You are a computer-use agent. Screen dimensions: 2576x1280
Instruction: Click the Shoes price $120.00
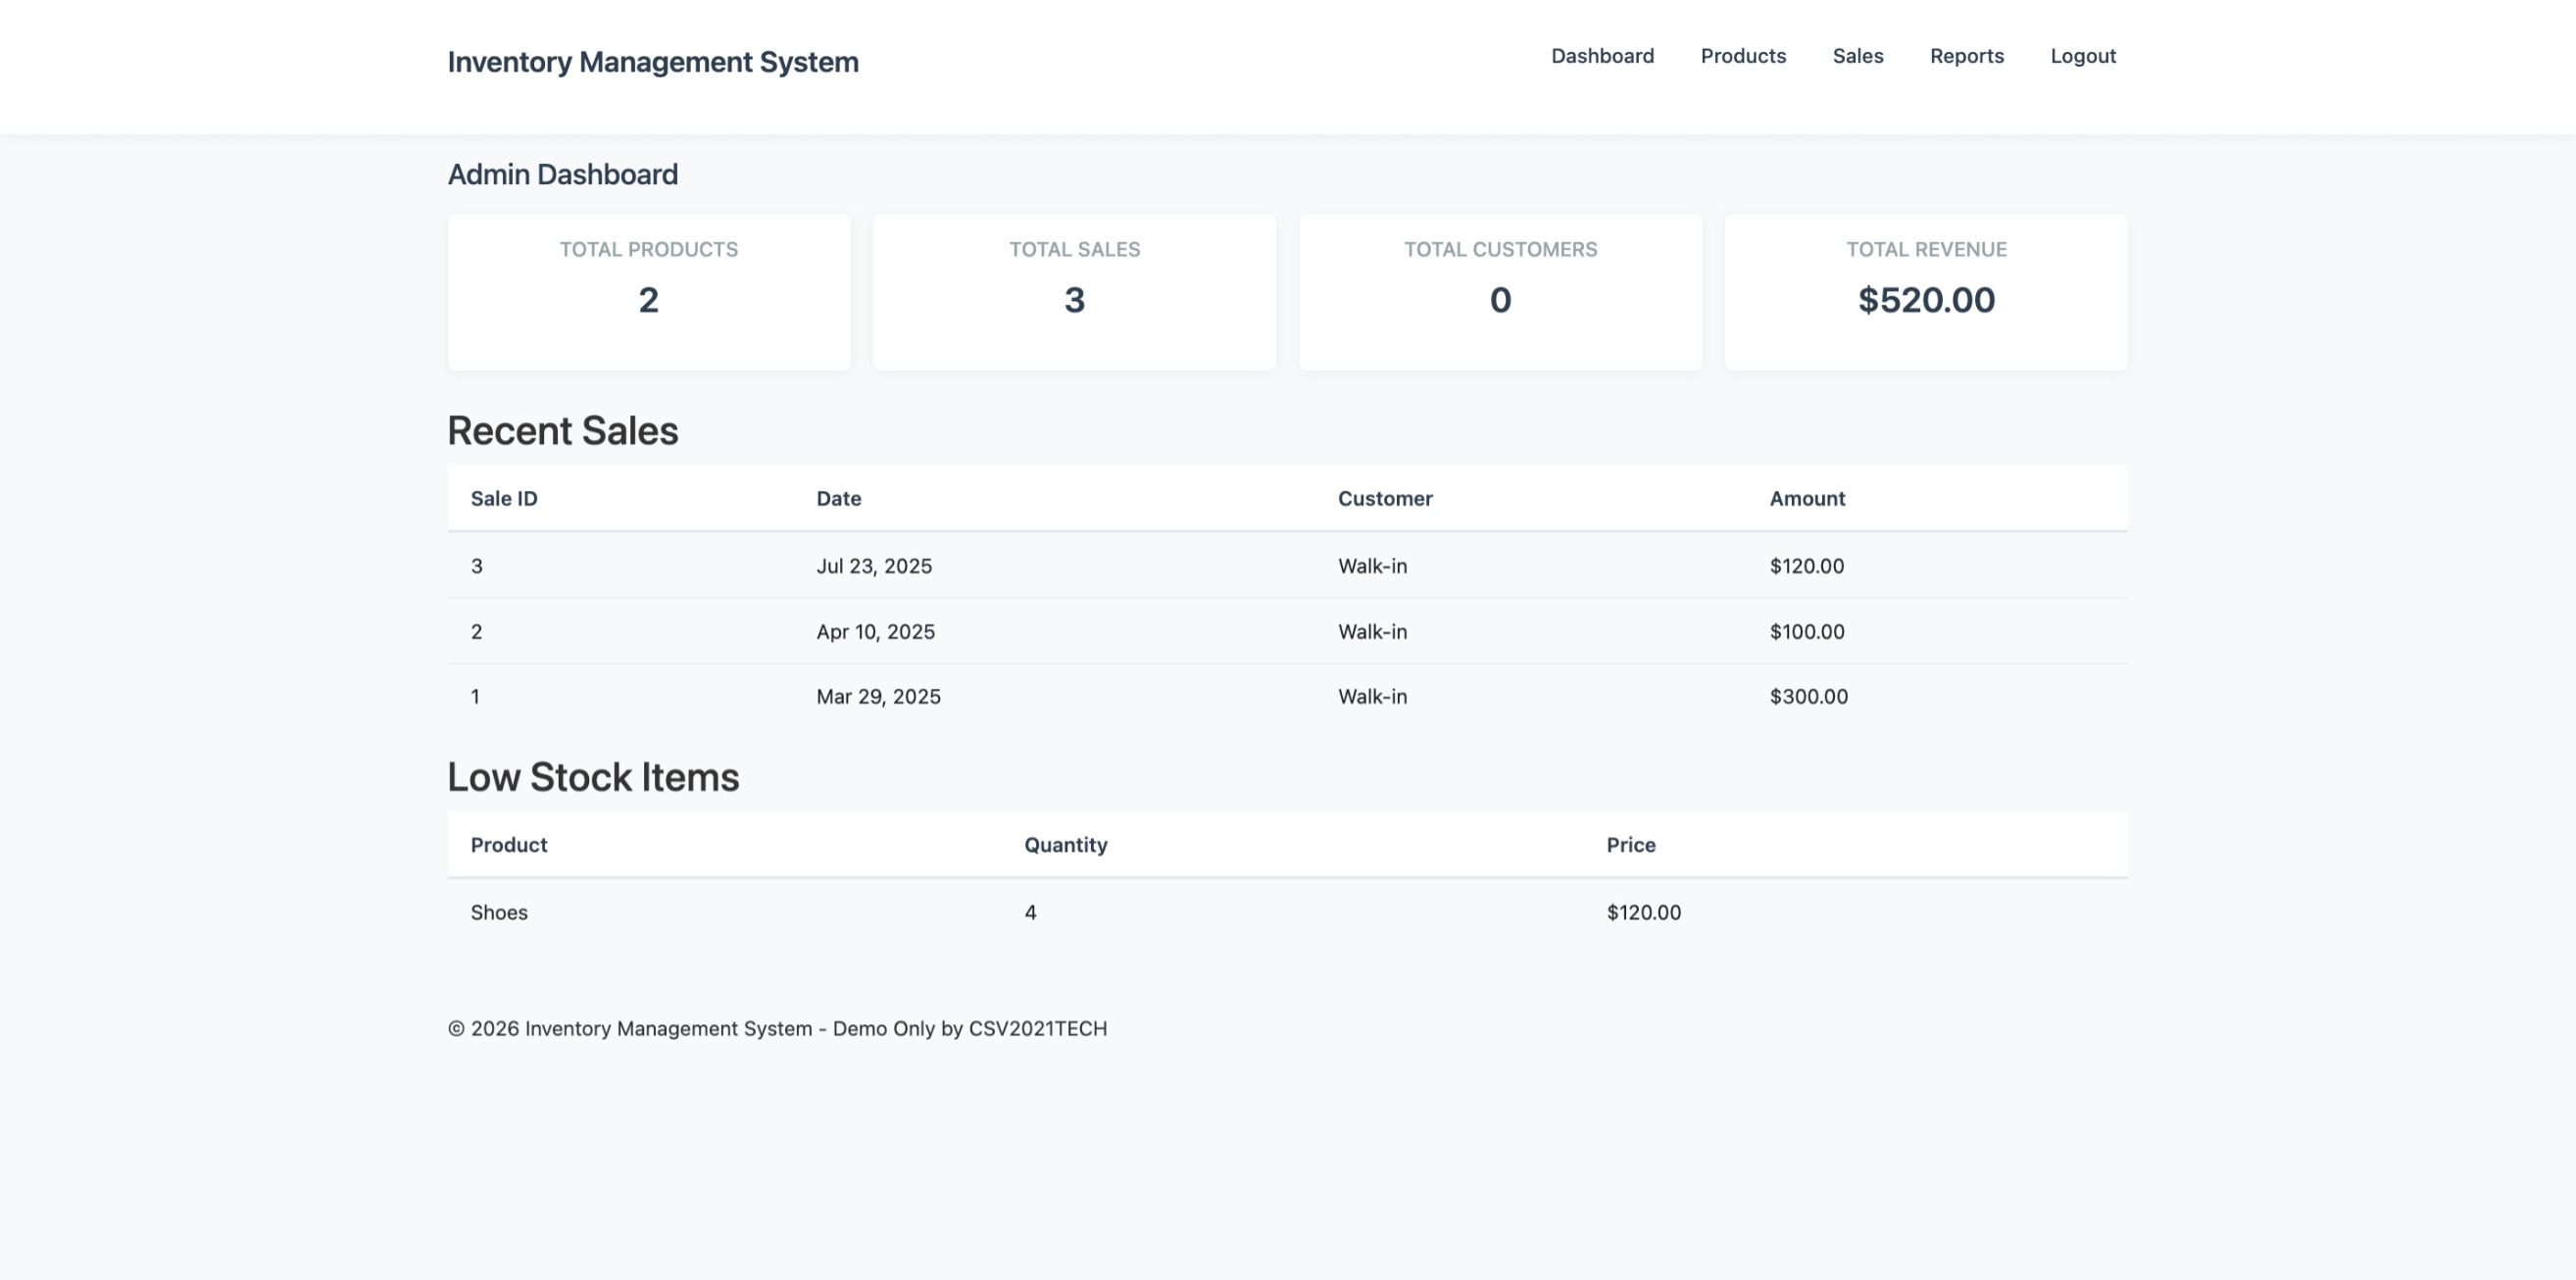[1643, 912]
